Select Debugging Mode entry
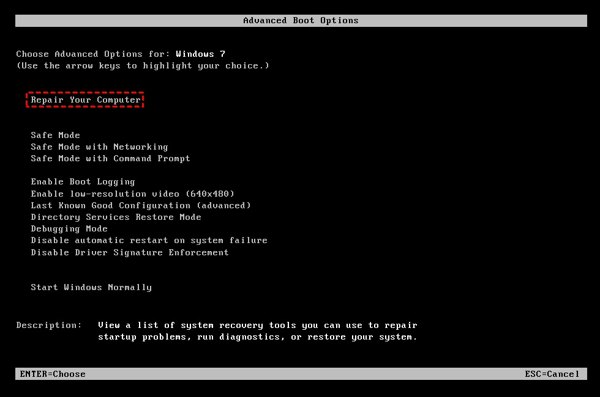This screenshot has width=600, height=397. (x=69, y=229)
